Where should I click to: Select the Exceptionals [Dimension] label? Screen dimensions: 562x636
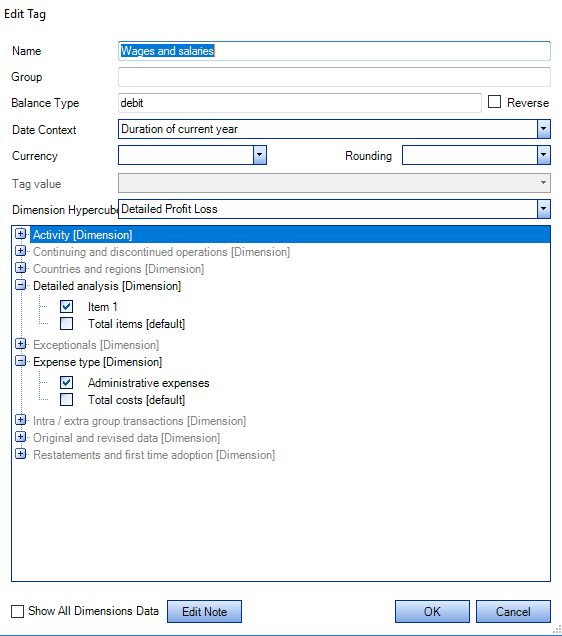(x=96, y=345)
